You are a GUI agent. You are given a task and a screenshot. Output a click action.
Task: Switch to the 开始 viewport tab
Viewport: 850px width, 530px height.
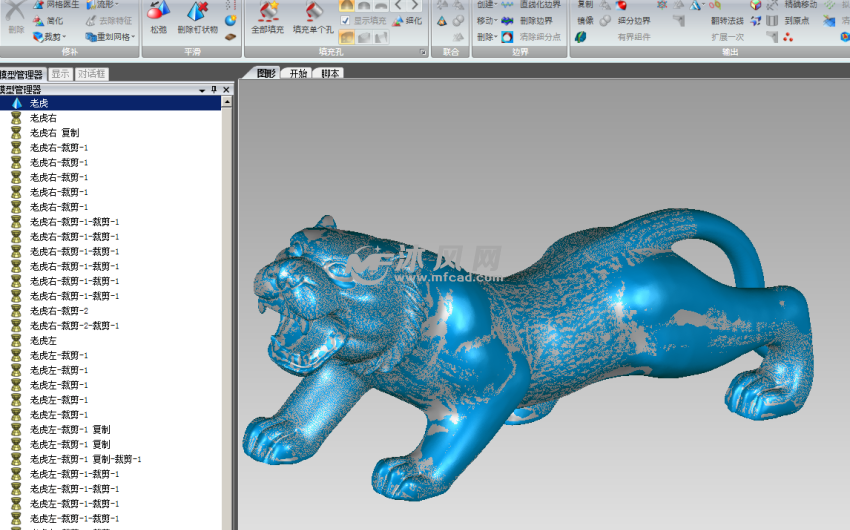click(x=298, y=73)
